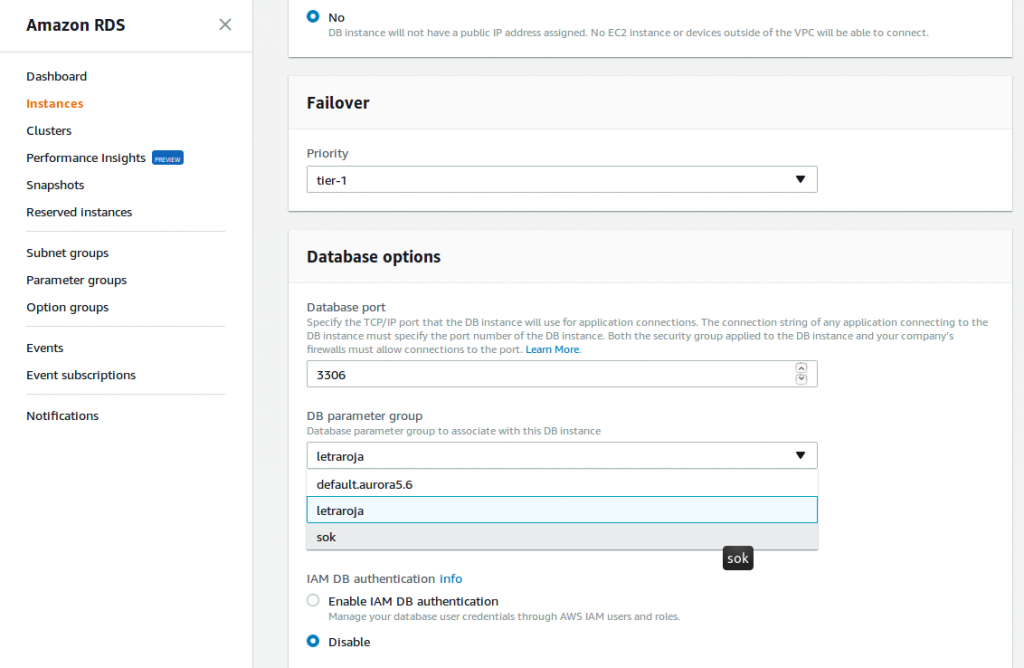1024x668 pixels.
Task: Navigate to Parameter groups
Action: (x=76, y=280)
